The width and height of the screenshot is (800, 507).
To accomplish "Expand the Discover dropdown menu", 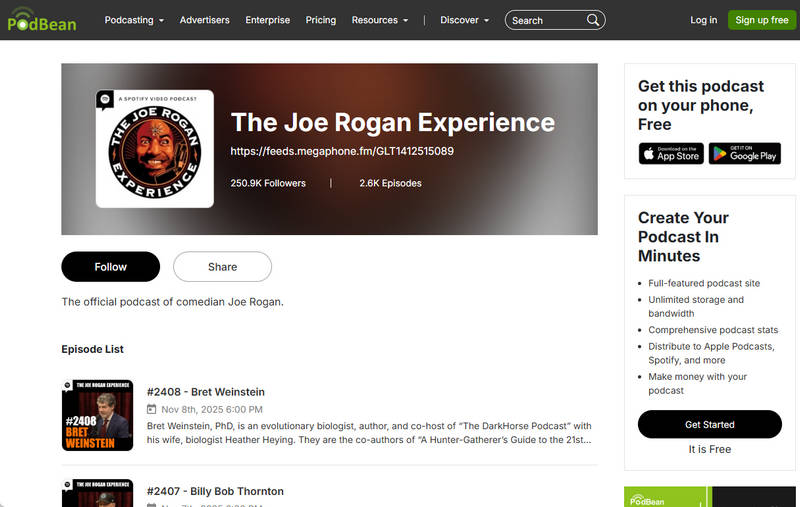I will [465, 20].
